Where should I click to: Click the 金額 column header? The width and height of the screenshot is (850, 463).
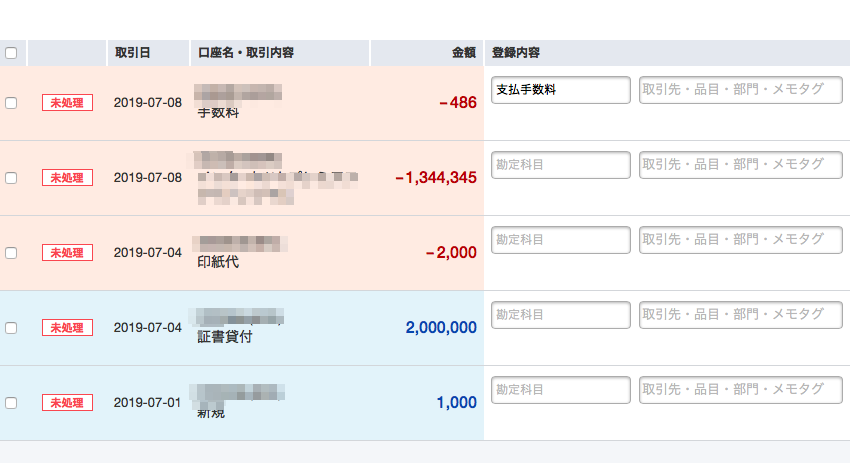coord(464,53)
